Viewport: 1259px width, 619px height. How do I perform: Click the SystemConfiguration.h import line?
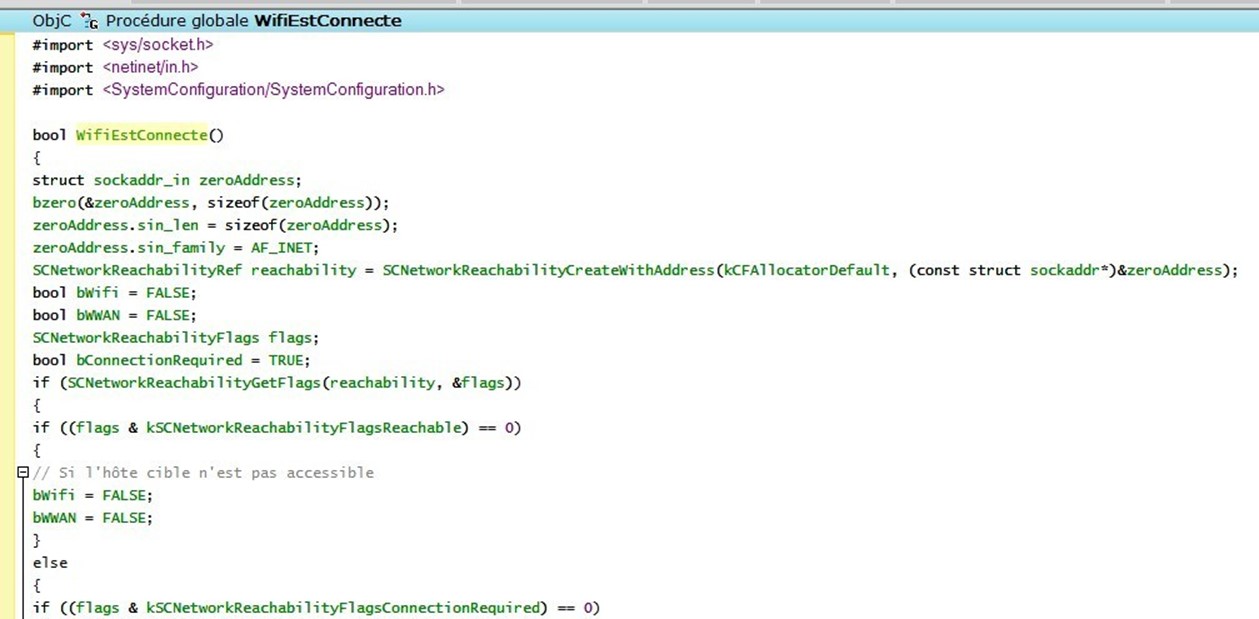[x=238, y=90]
